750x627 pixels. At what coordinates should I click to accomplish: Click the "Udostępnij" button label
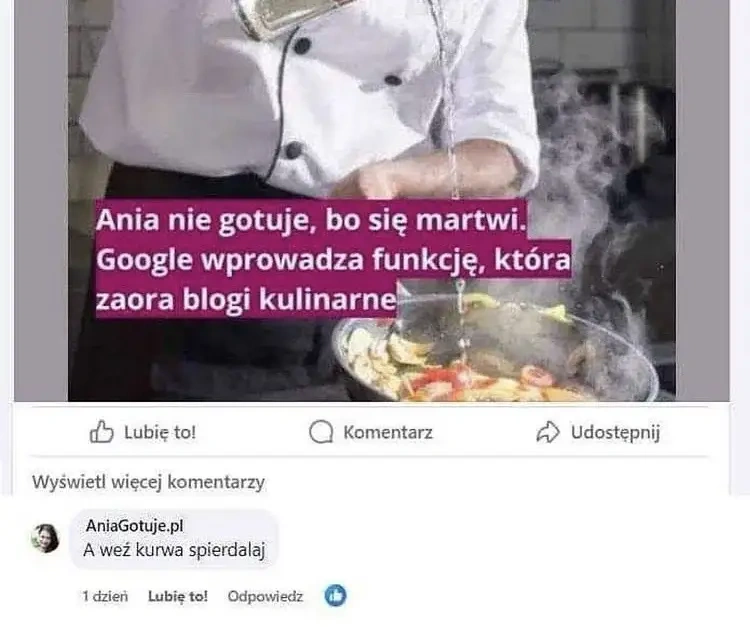tap(616, 433)
